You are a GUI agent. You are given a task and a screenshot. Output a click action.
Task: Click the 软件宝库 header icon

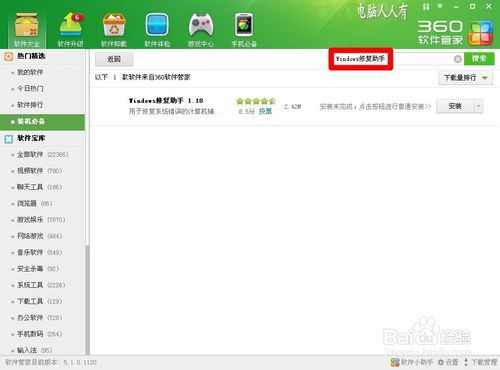pos(8,139)
